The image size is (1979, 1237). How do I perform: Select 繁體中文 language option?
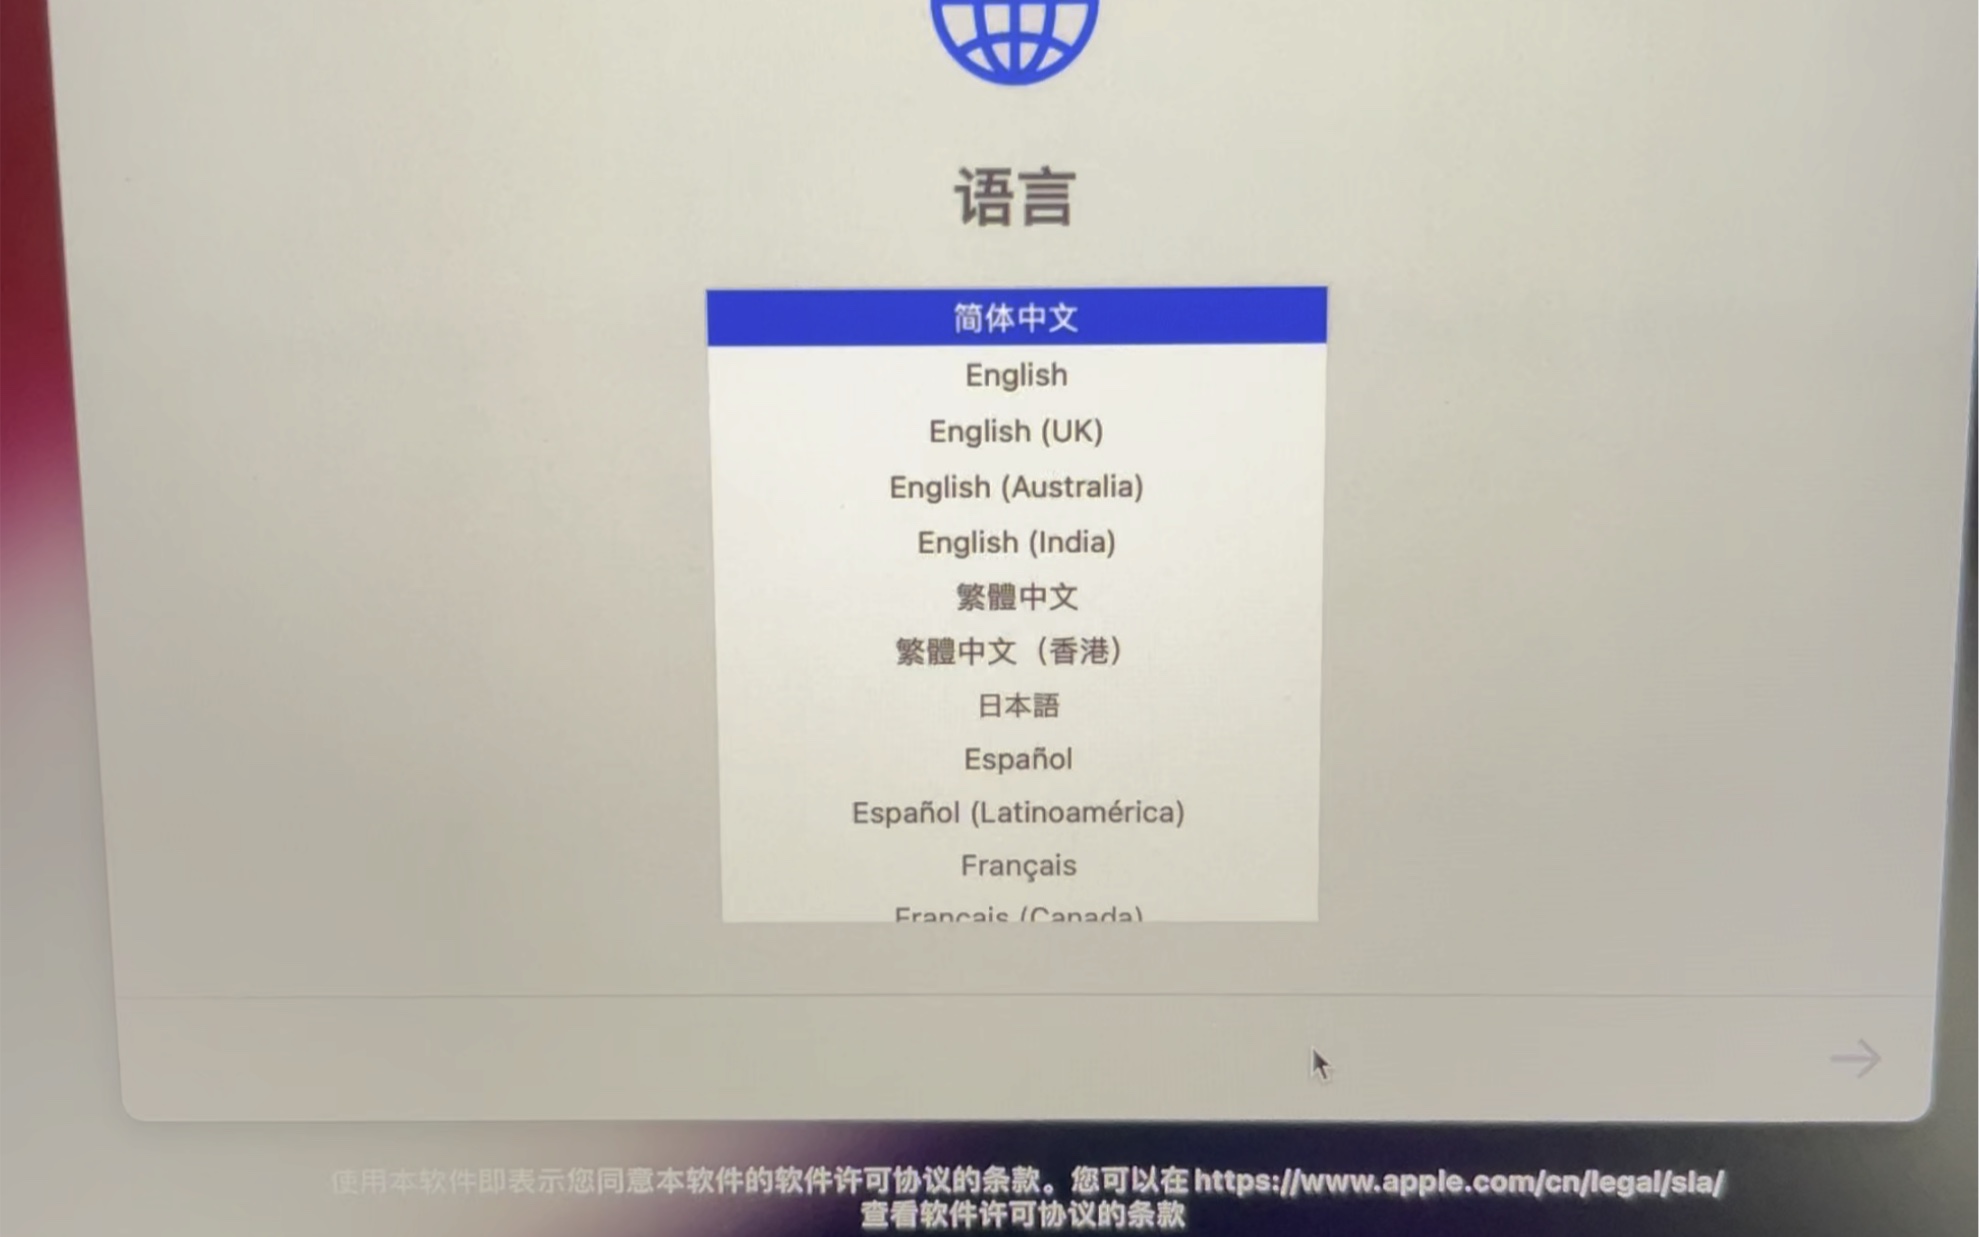click(1017, 596)
